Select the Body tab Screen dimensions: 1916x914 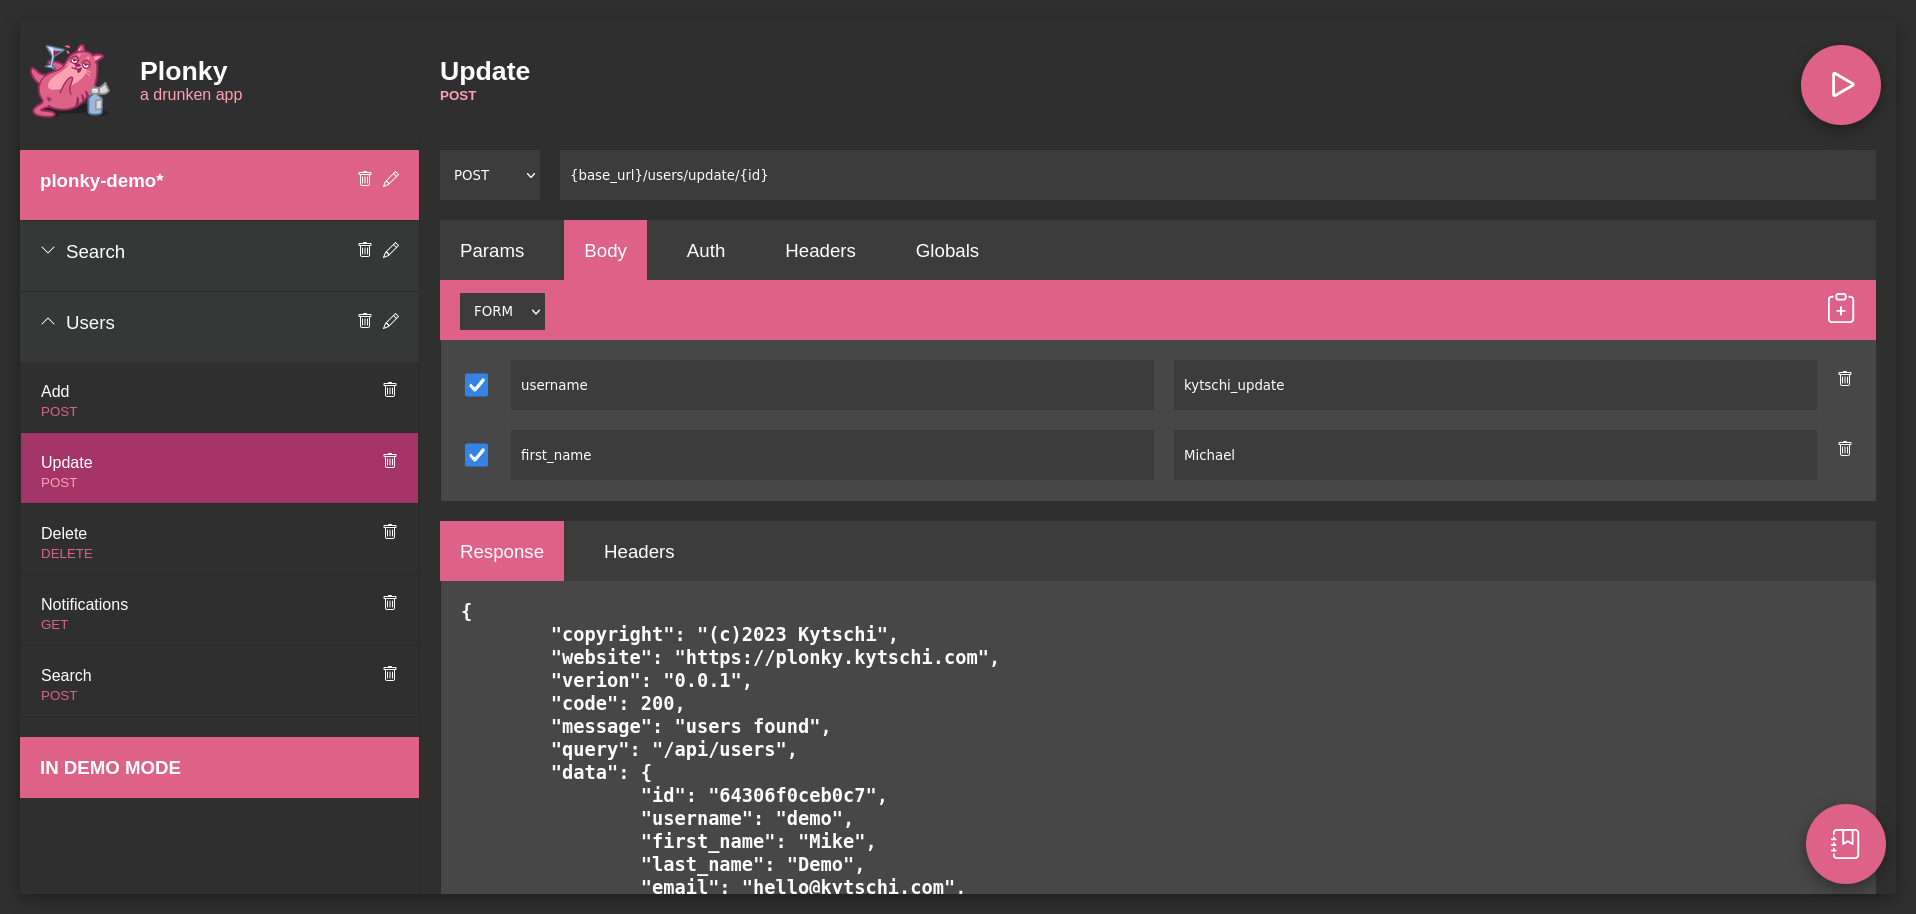[x=605, y=250]
